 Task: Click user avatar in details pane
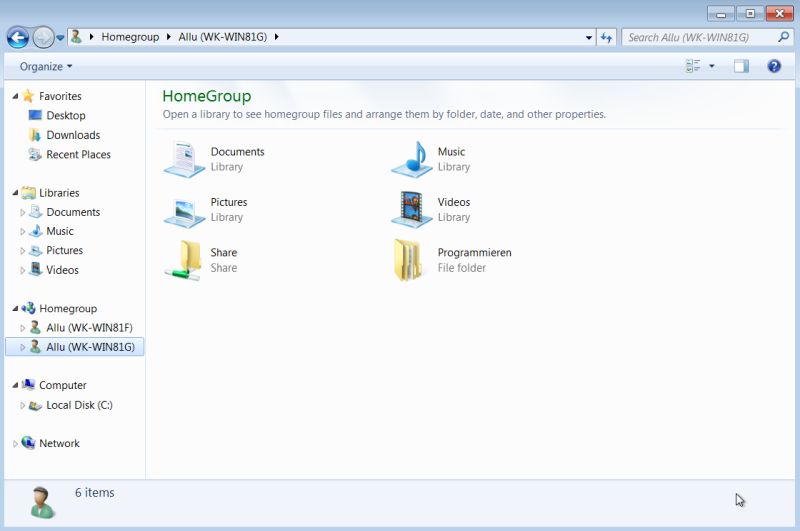(42, 503)
